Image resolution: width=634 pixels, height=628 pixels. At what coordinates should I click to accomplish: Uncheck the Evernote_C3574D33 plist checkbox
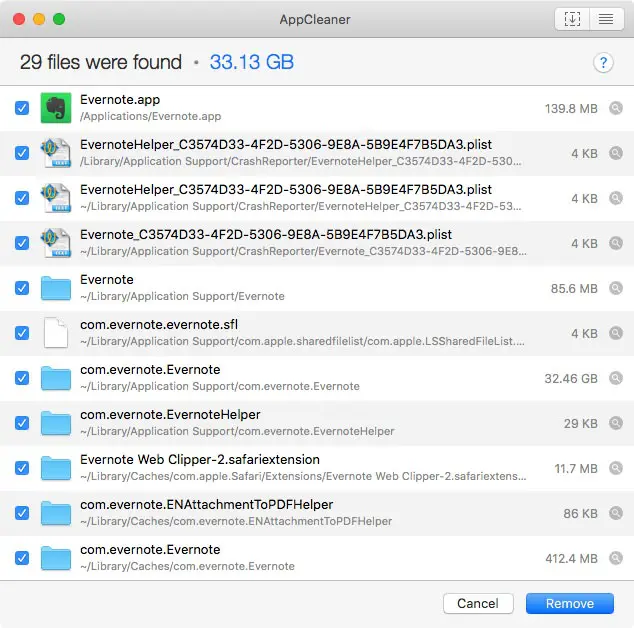[x=22, y=243]
